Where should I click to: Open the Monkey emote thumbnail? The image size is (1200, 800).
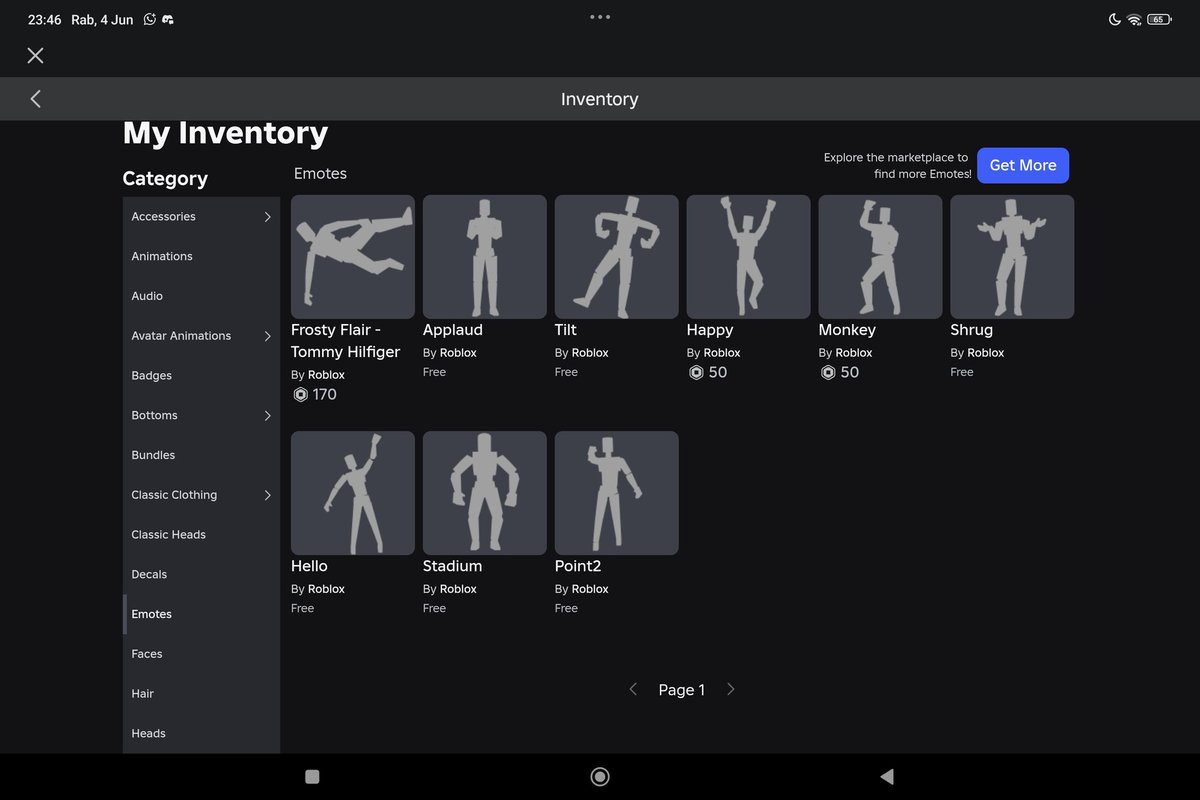881,257
